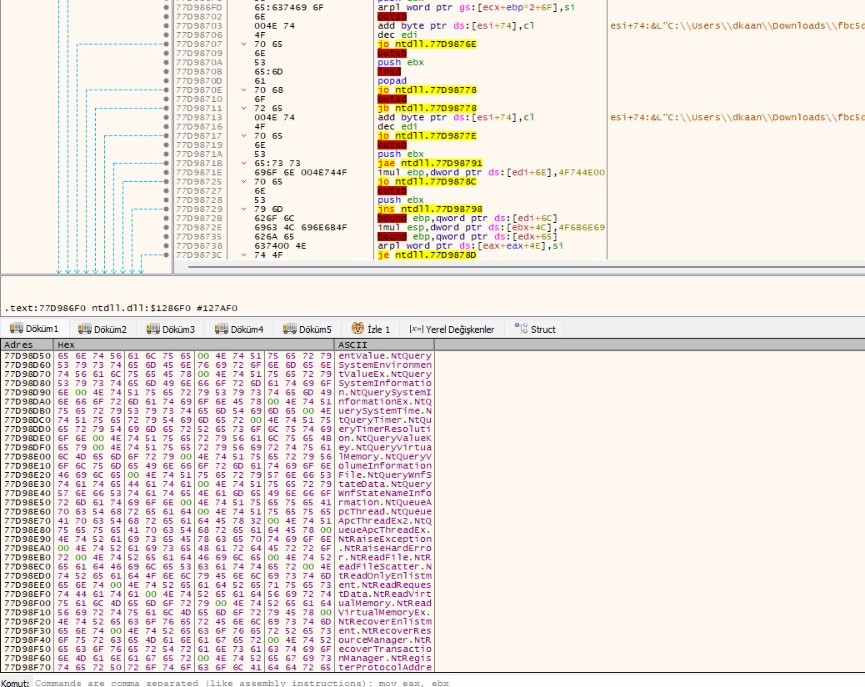Select dump row at address 77D98E00
The image size is (865, 687).
(218, 457)
